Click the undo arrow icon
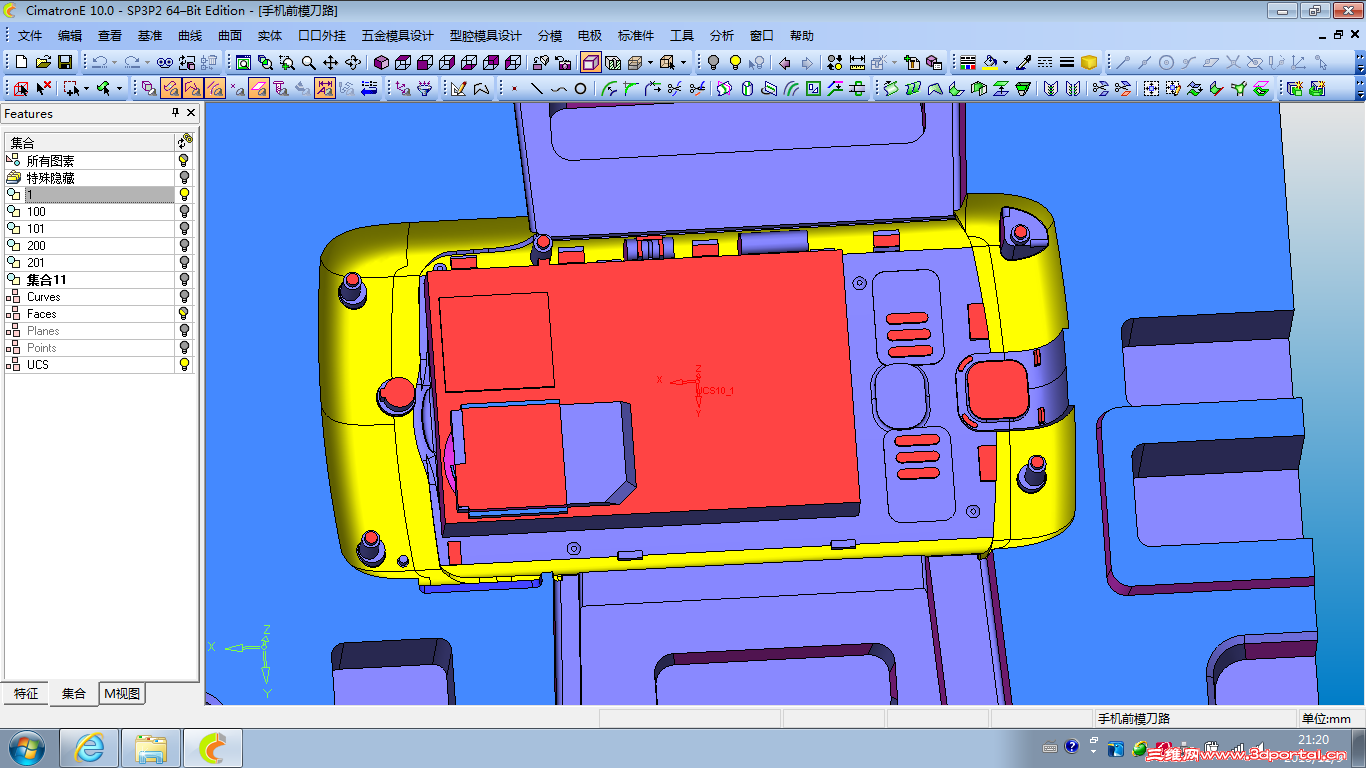The width and height of the screenshot is (1366, 768). [x=100, y=62]
